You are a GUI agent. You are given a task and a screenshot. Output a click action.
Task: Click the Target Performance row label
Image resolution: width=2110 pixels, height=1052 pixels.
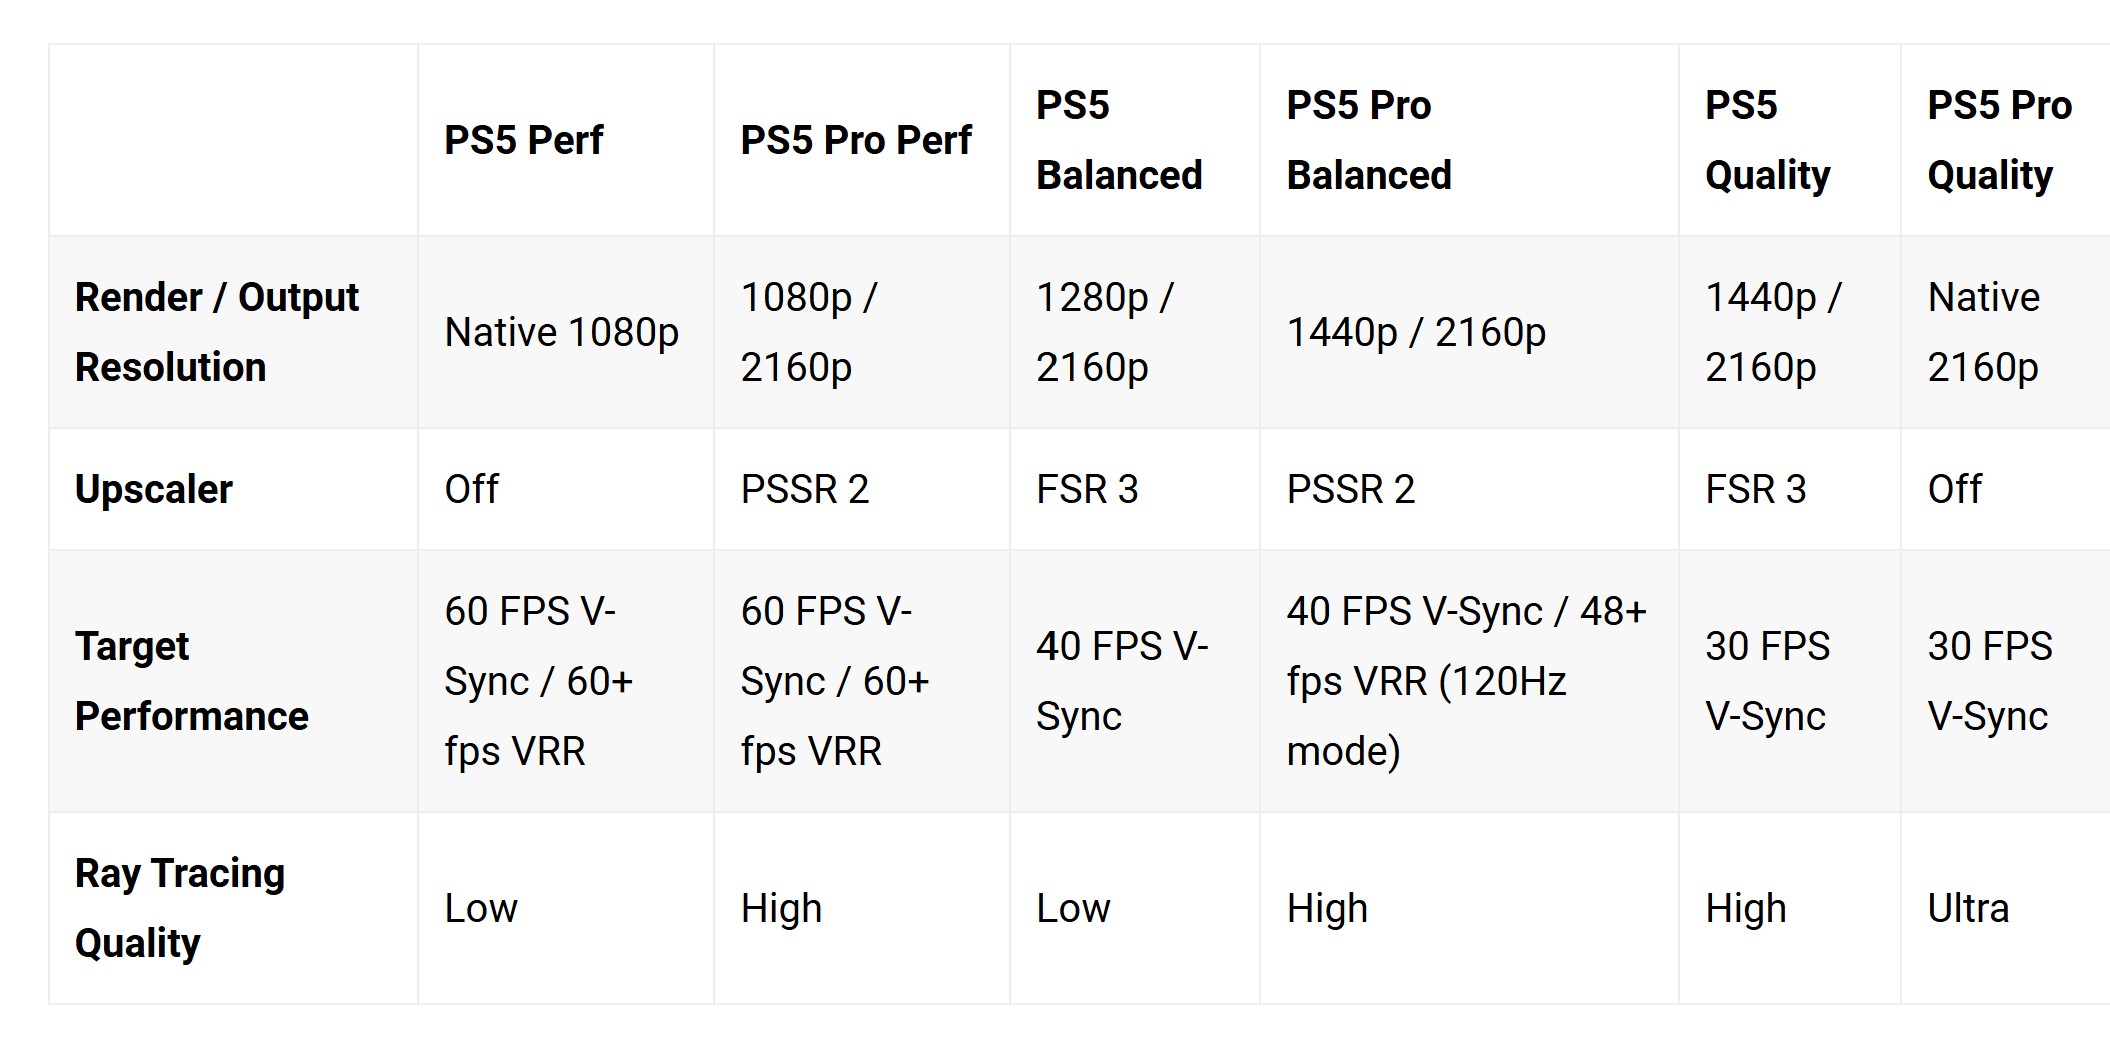tap(192, 681)
